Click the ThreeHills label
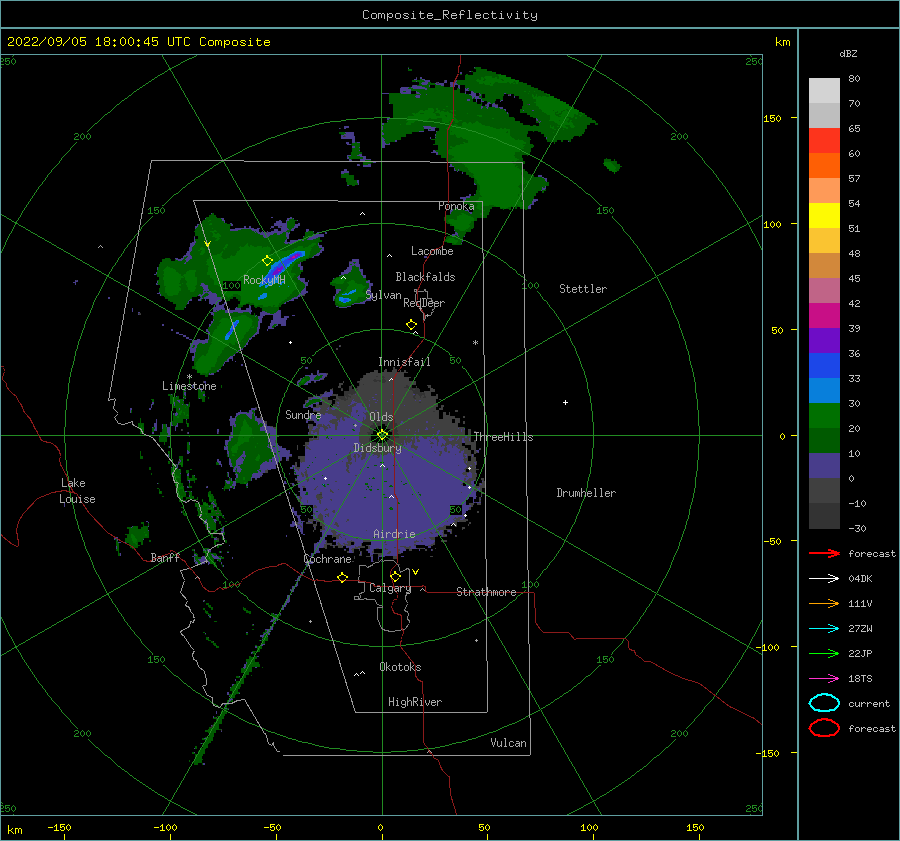This screenshot has height=841, width=900. point(503,437)
